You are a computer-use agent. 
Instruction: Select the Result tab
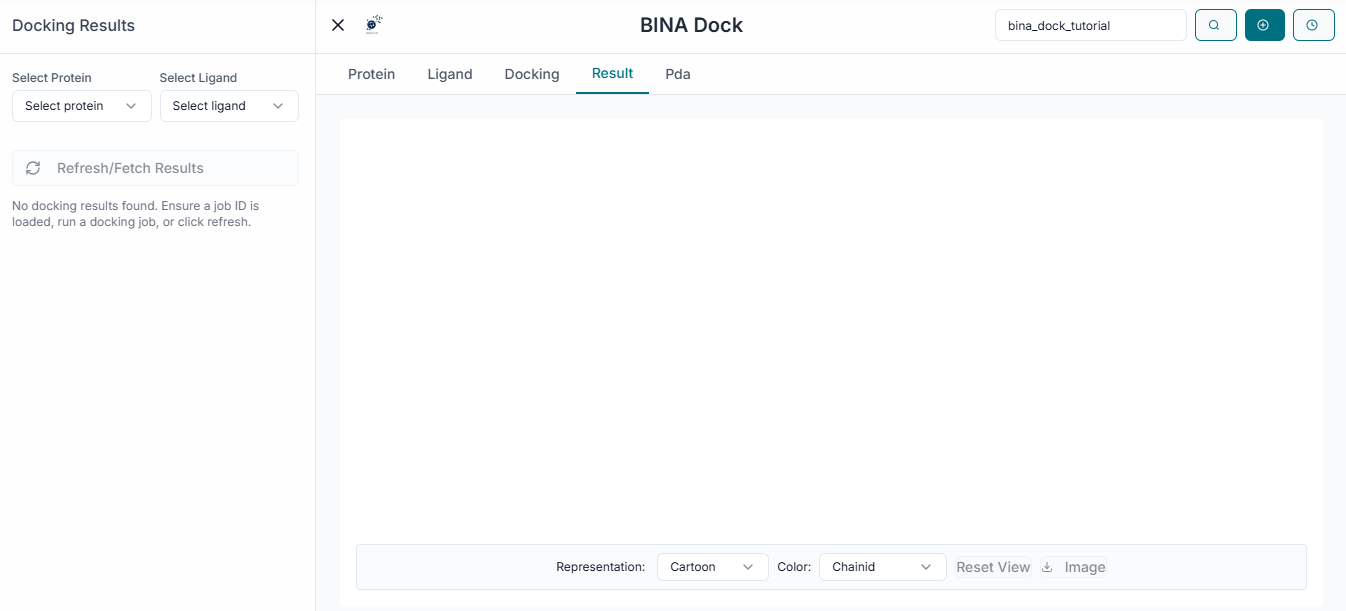point(612,73)
